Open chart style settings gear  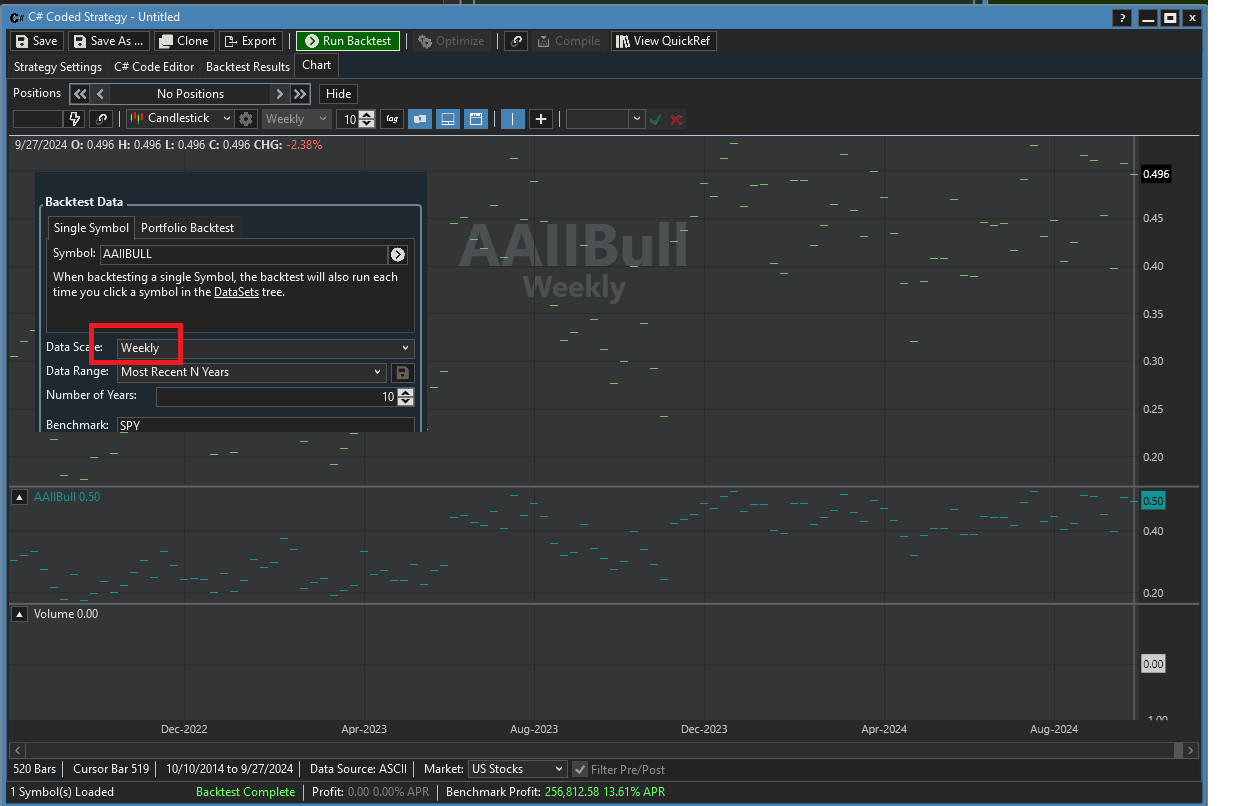tap(246, 119)
